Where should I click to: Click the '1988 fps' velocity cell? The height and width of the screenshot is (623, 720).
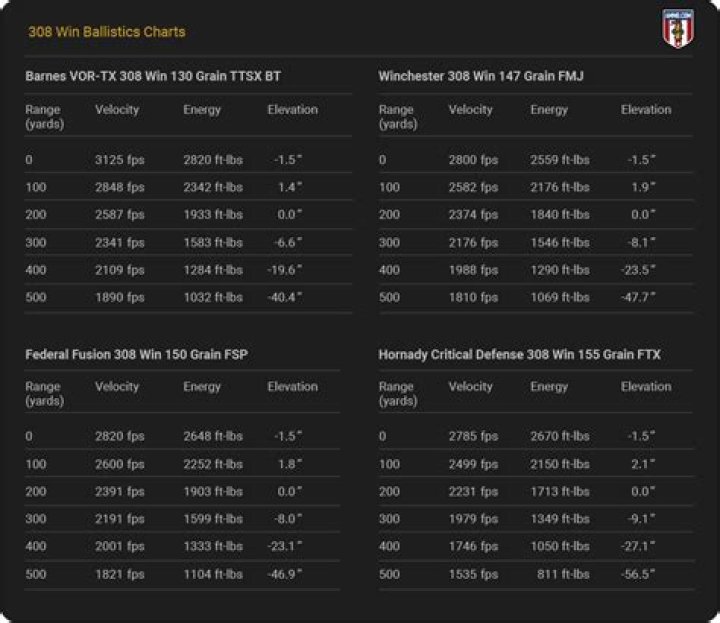(473, 270)
